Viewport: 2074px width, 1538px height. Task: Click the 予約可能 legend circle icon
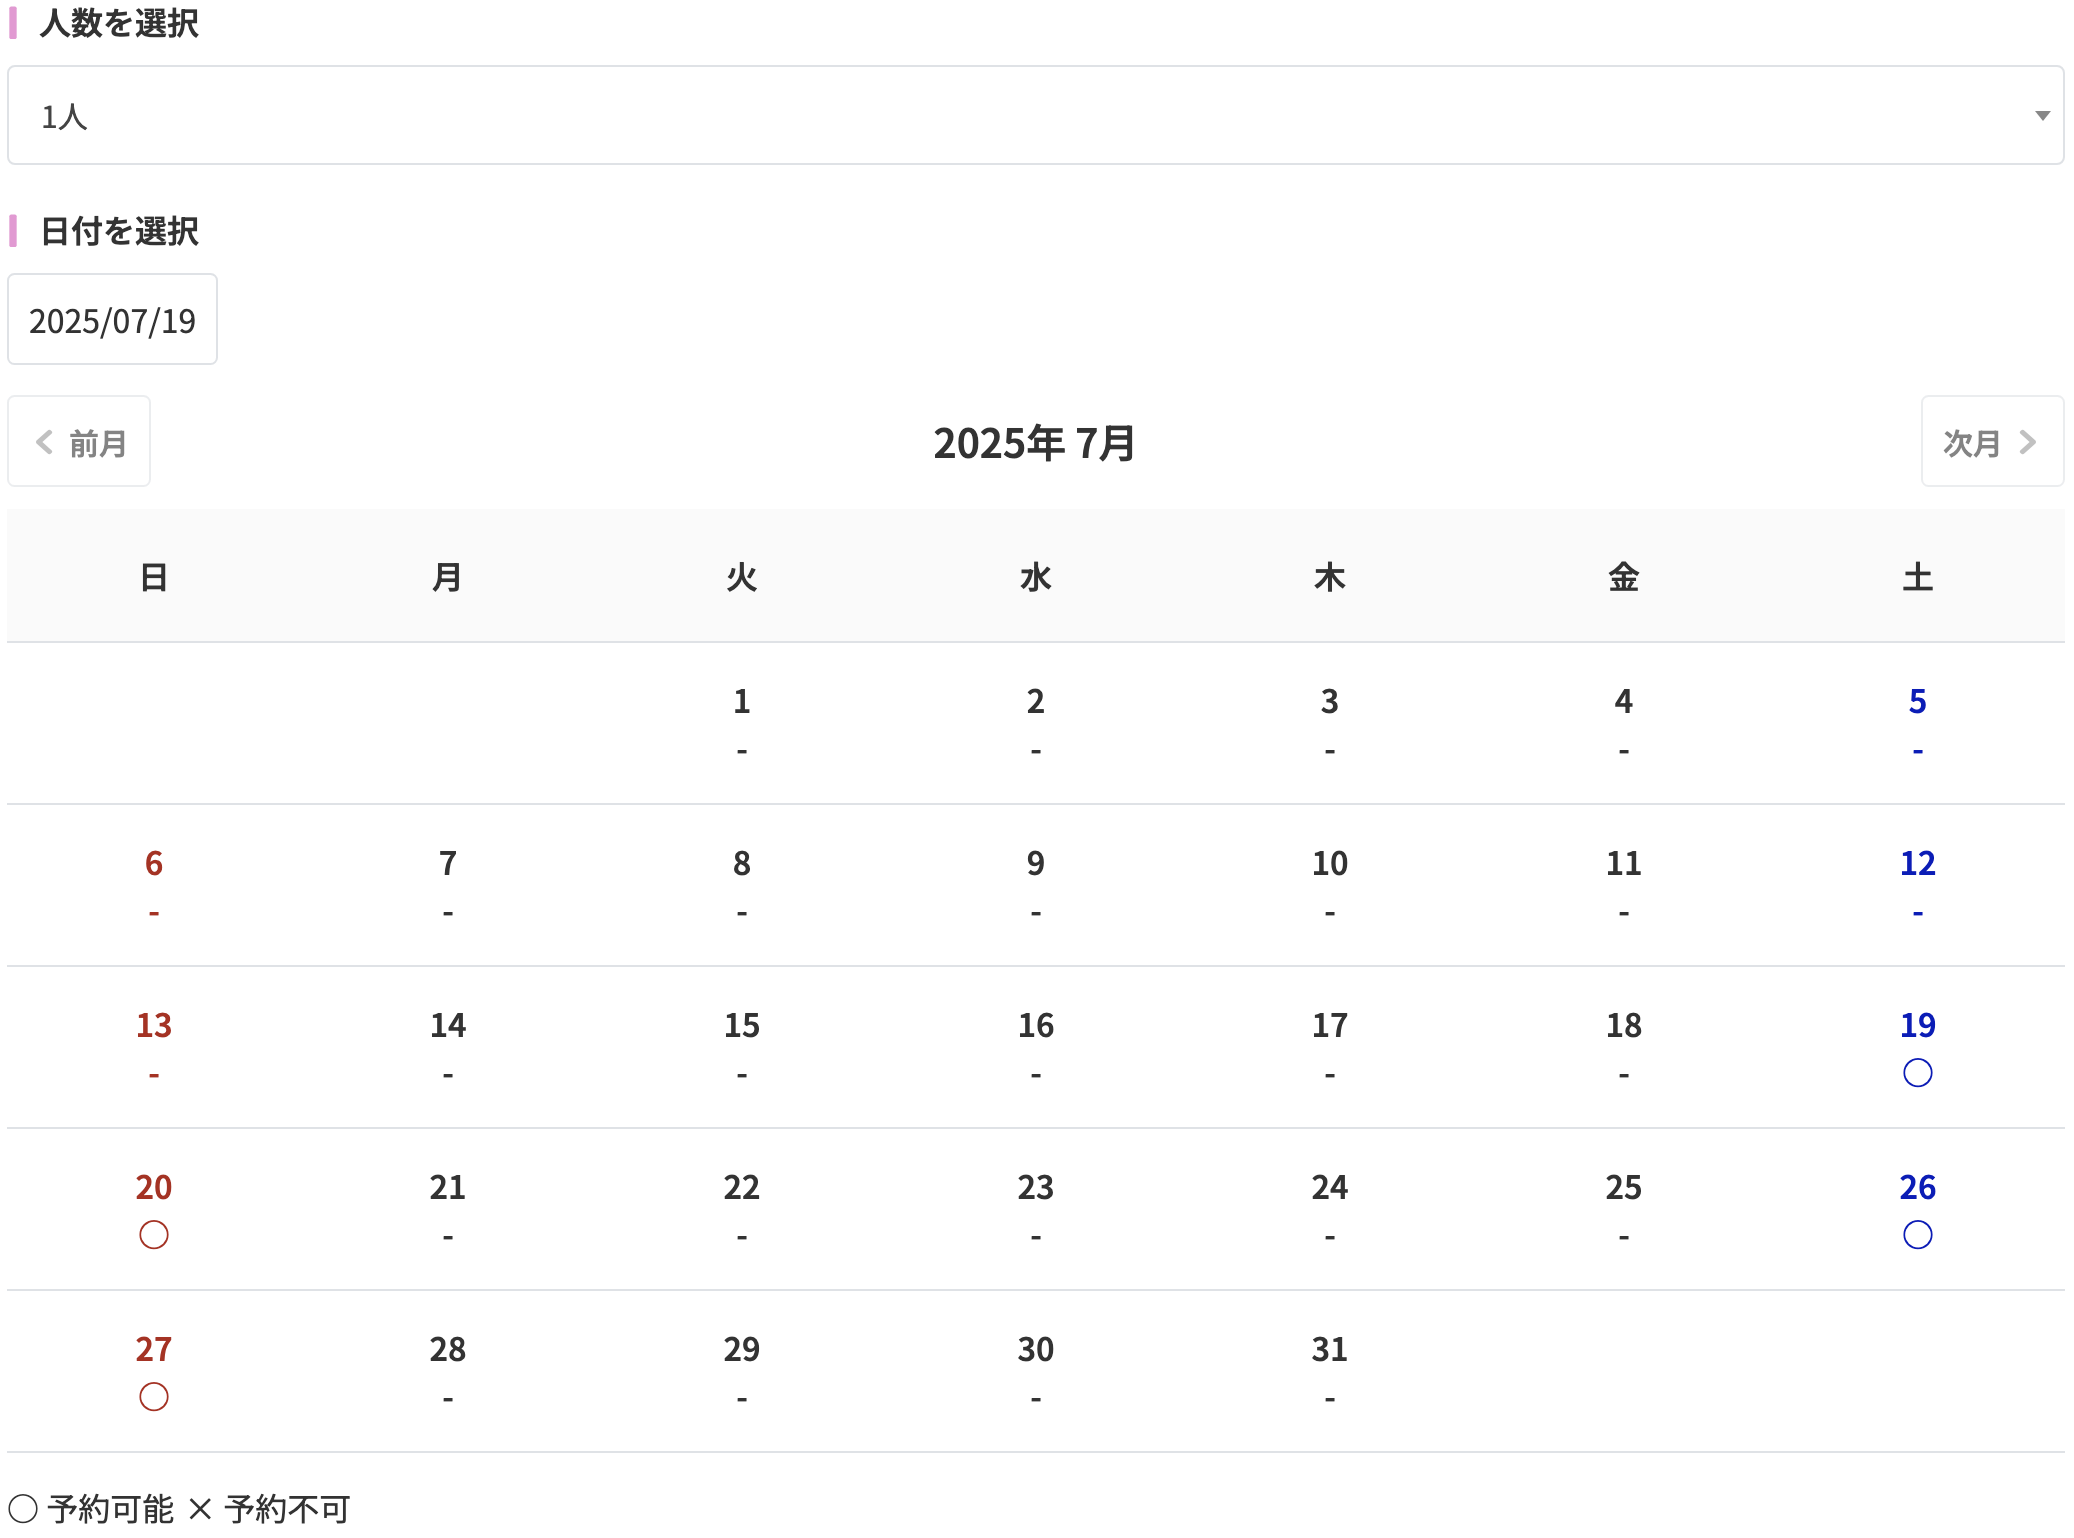point(23,1508)
